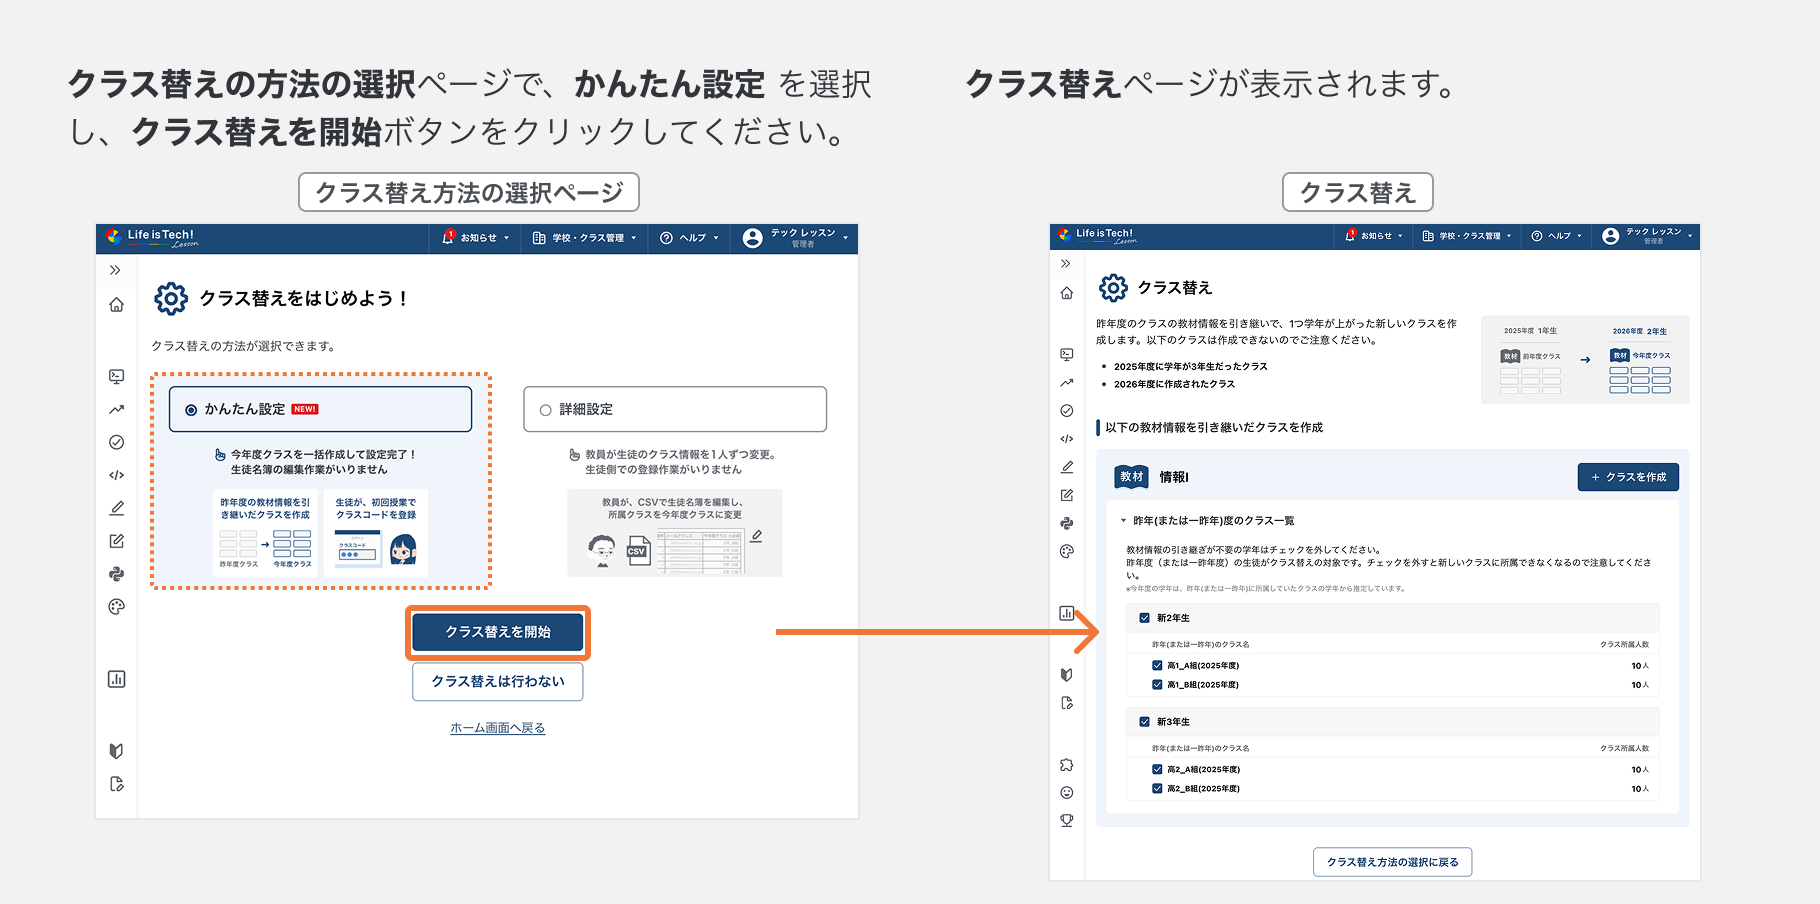Screen dimensions: 1820x904
Task: Click user avatar icon in クラス替え page header
Action: coord(1610,236)
